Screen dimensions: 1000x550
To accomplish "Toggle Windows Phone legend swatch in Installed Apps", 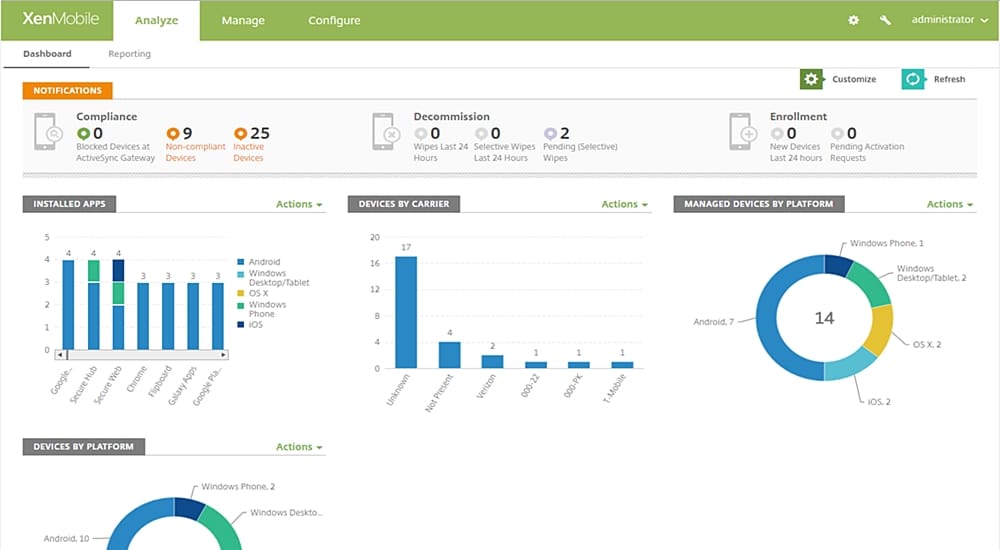I will (x=240, y=305).
